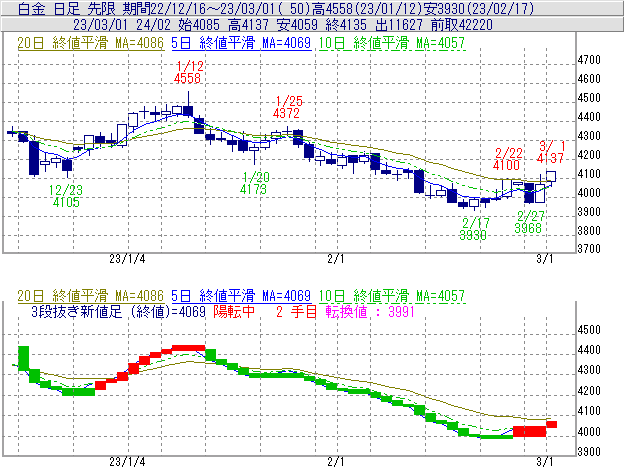
Task: Click the red 陽転中 status text
Action: point(234,311)
